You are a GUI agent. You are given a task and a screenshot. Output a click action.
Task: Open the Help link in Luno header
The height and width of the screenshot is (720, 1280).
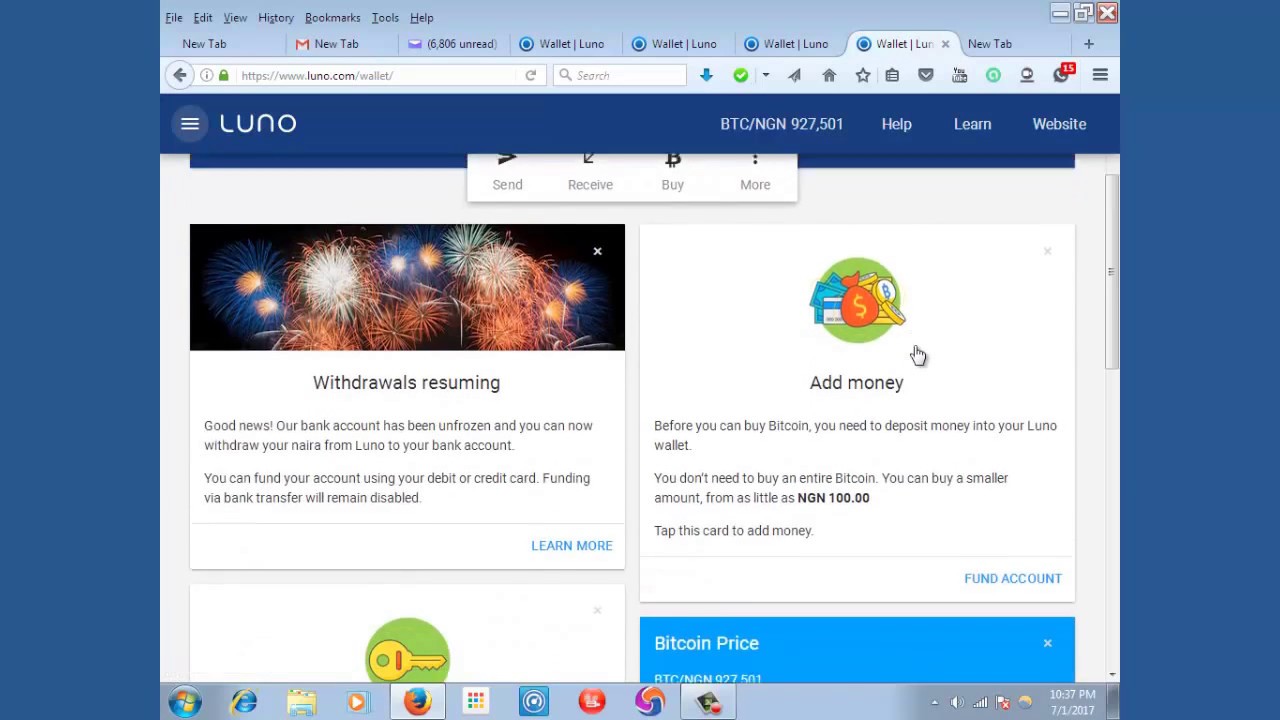pyautogui.click(x=897, y=124)
